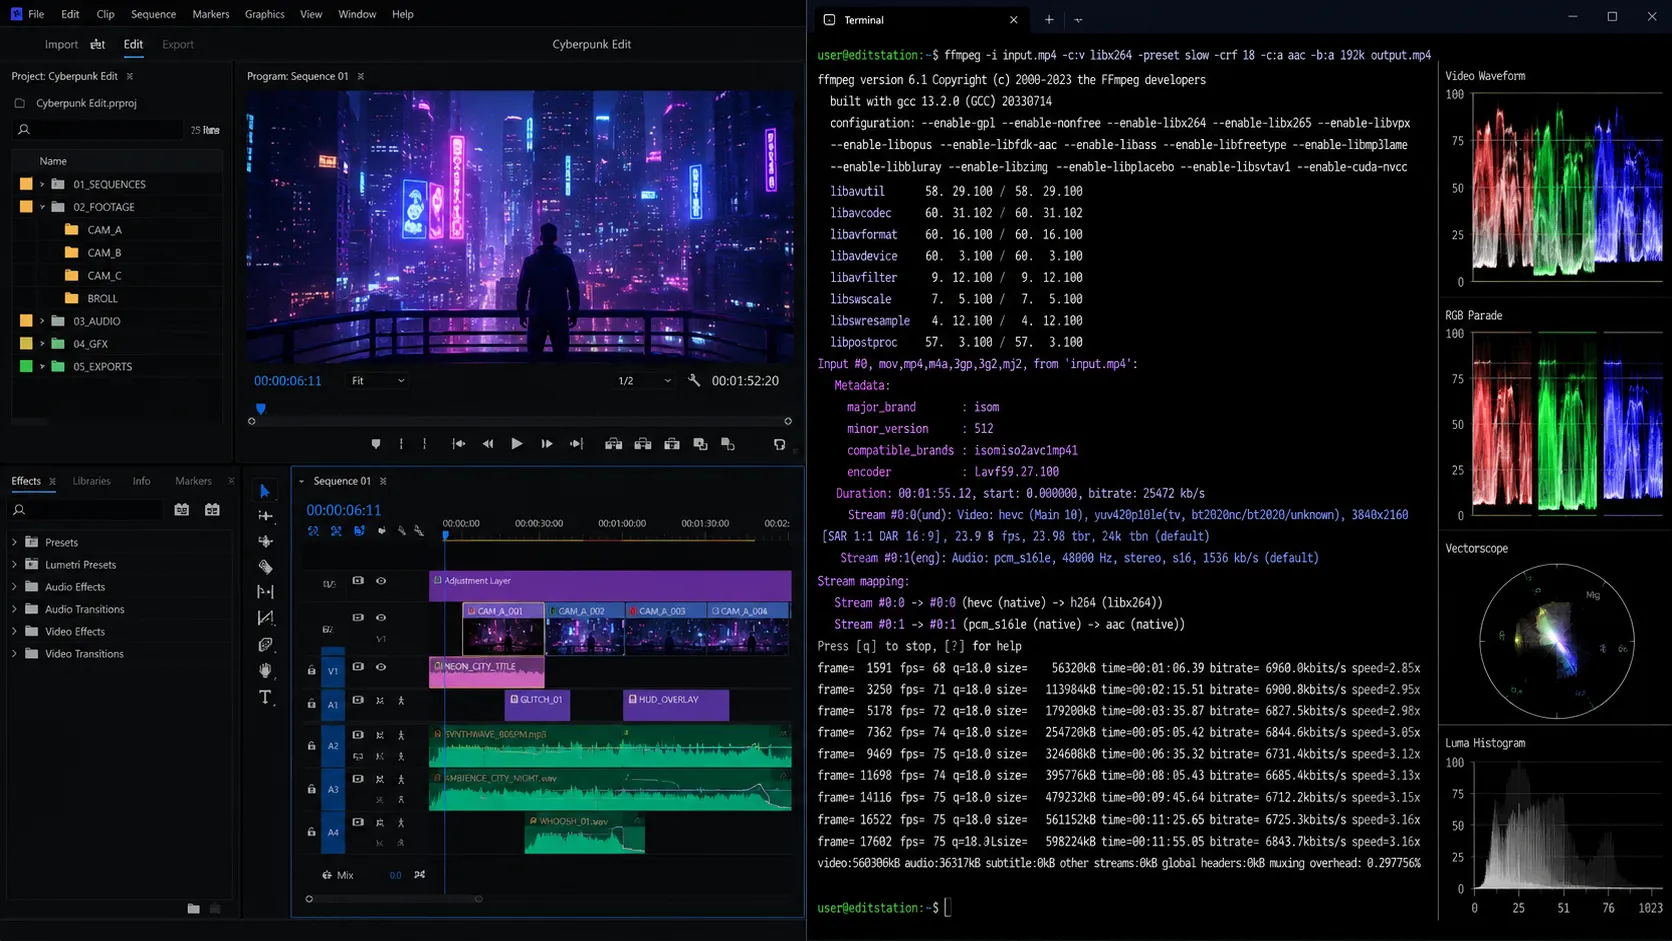Select the Track Select Forward tool
Screen dimensions: 1672x941
point(264,516)
